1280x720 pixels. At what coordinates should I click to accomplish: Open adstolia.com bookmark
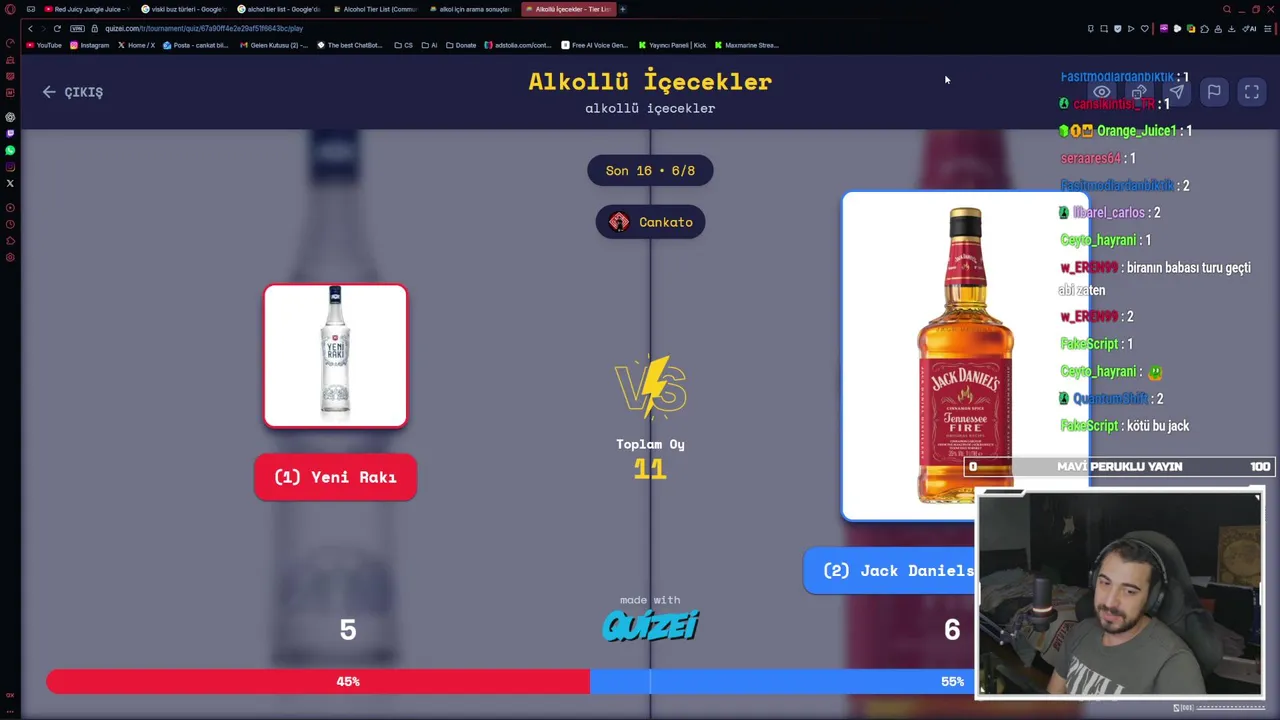(518, 45)
